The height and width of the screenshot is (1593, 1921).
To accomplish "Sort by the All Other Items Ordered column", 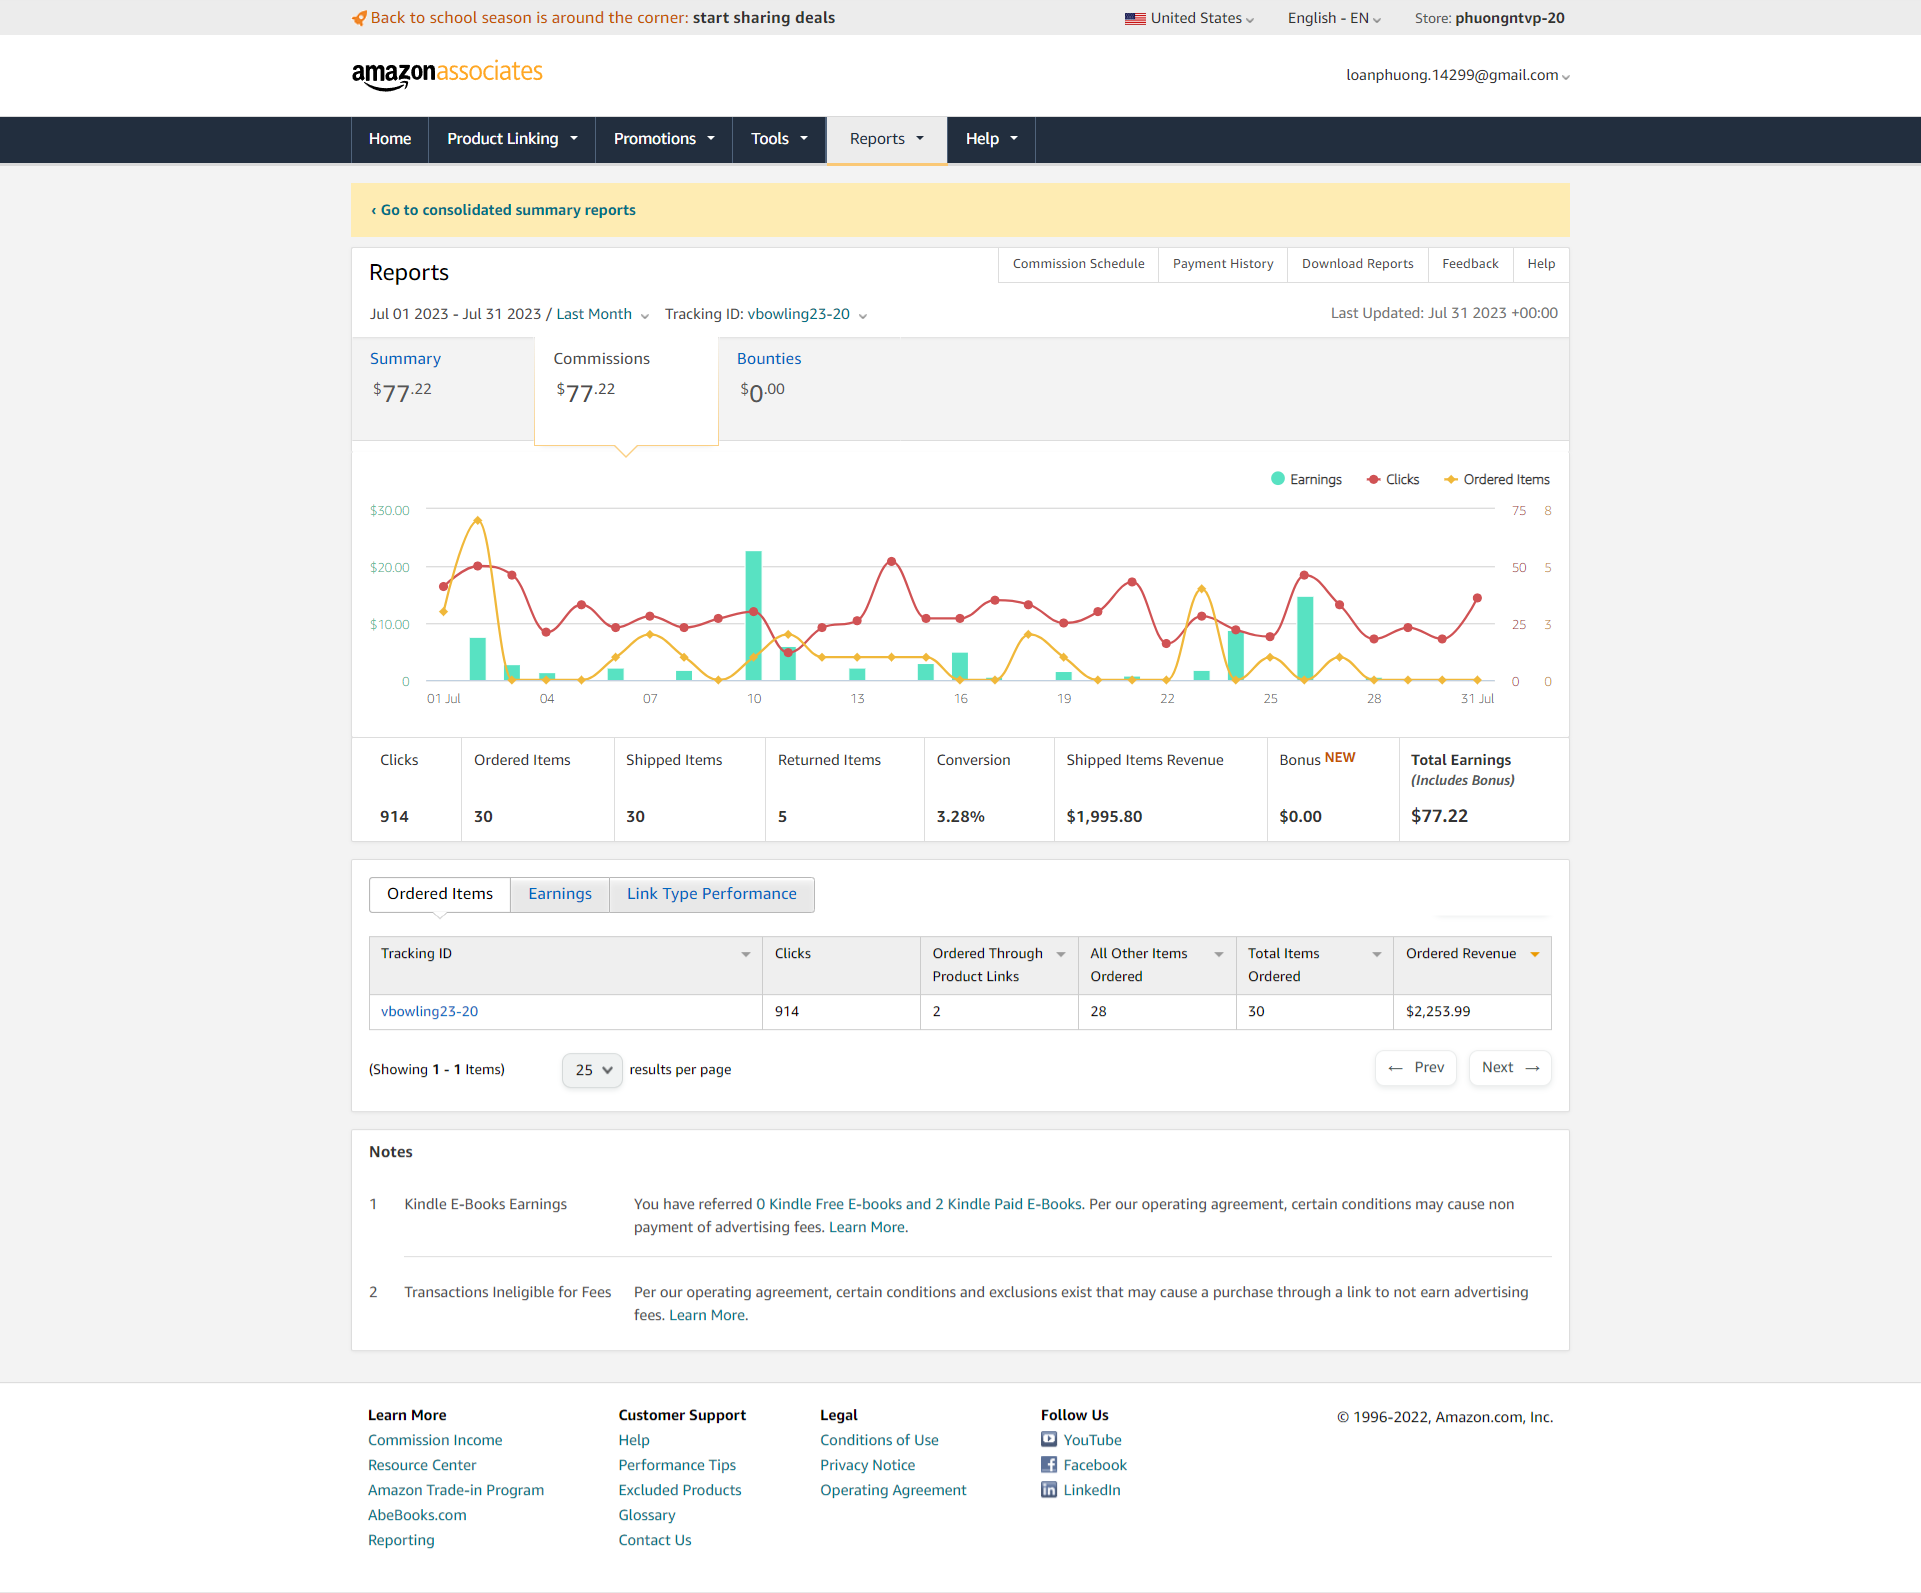I will point(1219,954).
